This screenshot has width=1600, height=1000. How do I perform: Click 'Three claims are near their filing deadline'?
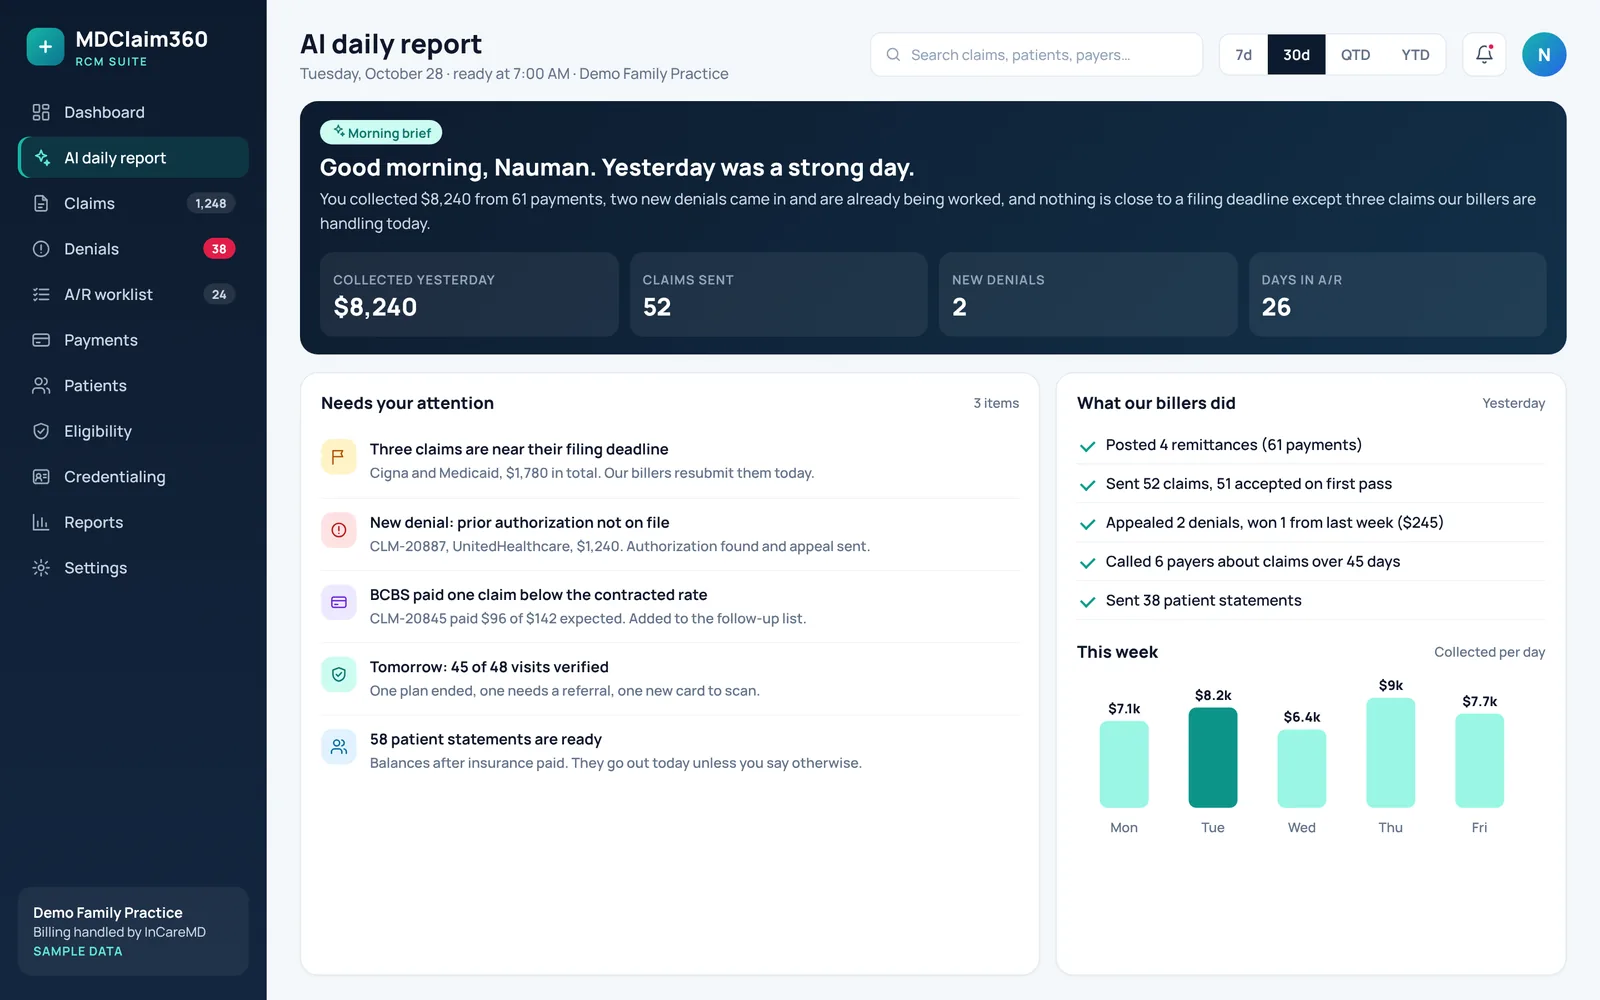pyautogui.click(x=519, y=449)
